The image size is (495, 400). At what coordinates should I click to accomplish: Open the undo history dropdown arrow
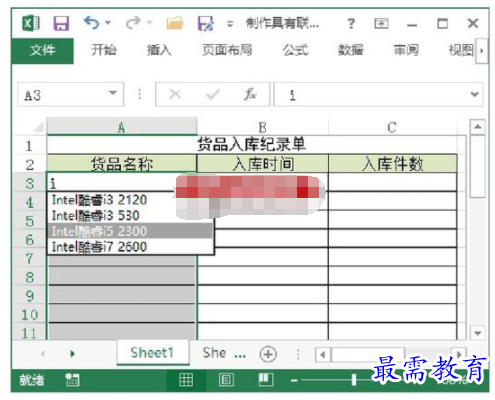pos(108,23)
